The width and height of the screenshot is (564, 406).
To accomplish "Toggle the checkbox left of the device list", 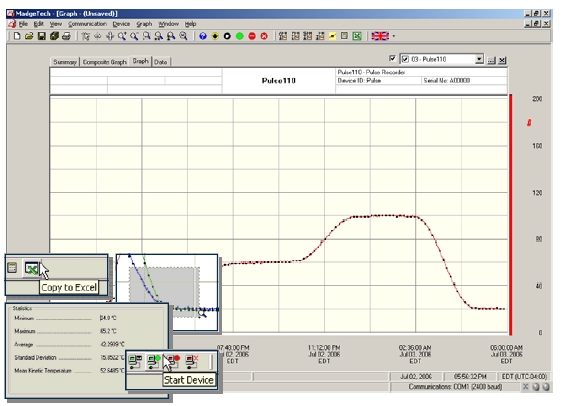I will [x=392, y=58].
